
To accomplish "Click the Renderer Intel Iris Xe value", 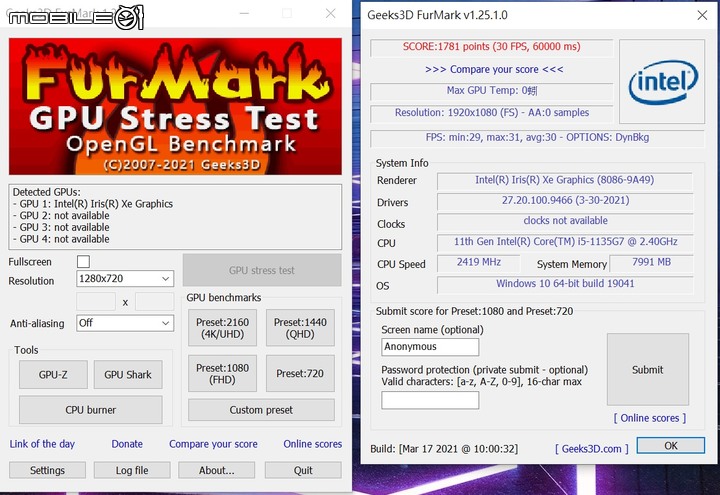I will point(564,180).
